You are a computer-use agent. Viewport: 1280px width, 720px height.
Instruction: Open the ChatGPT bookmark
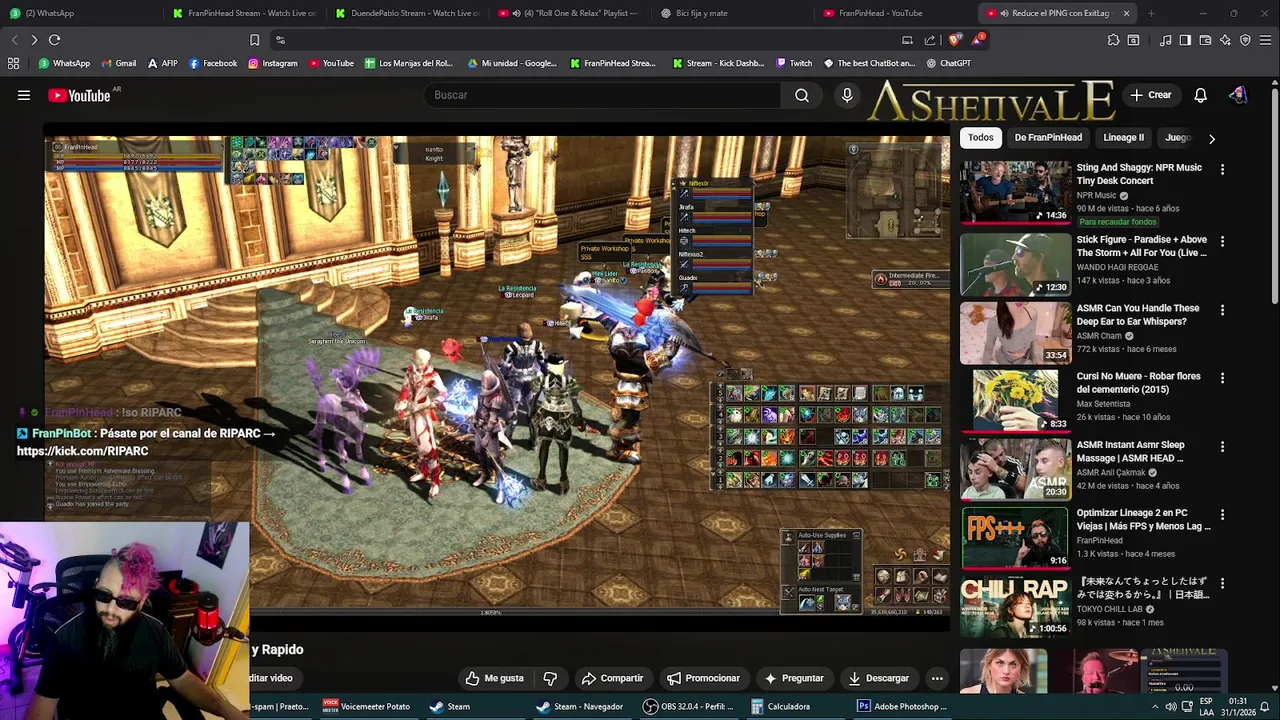click(x=948, y=63)
